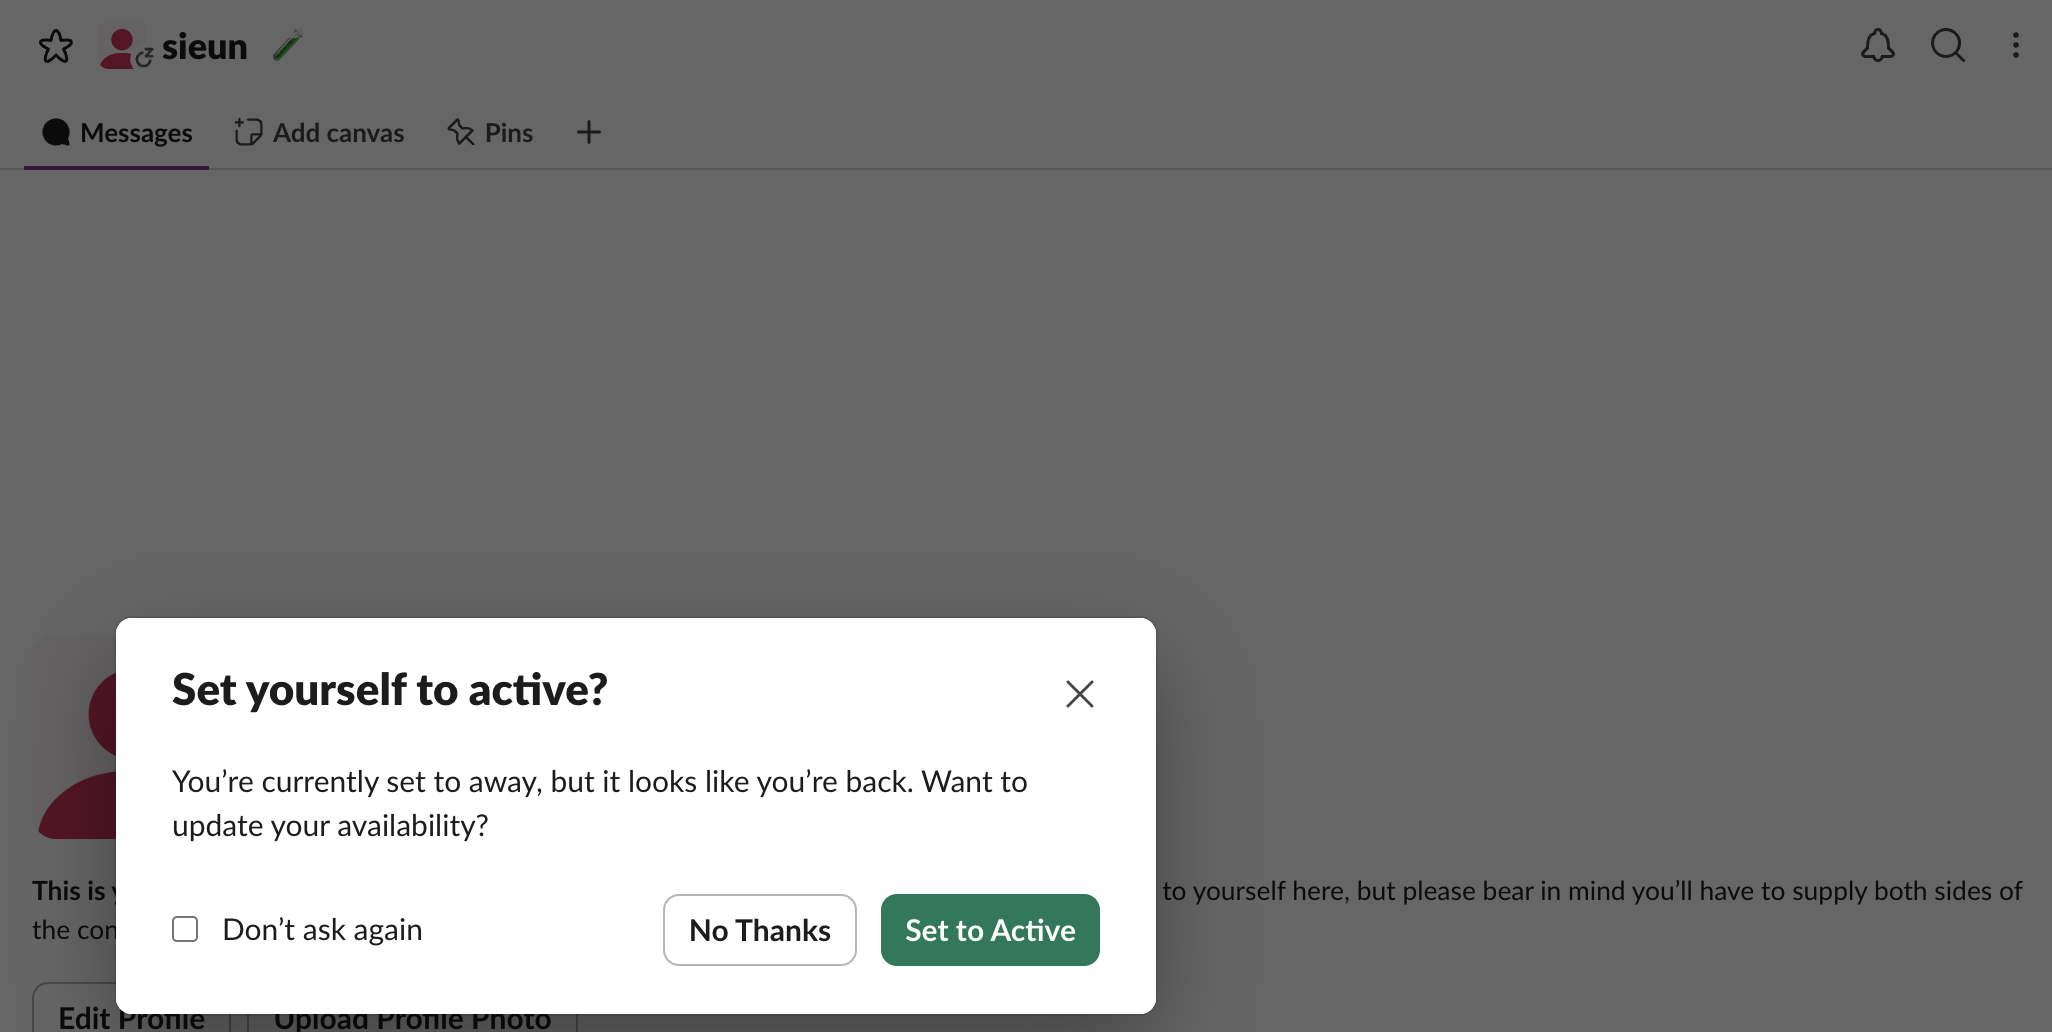The height and width of the screenshot is (1032, 2052).
Task: Open notification bell settings
Action: 1877,45
